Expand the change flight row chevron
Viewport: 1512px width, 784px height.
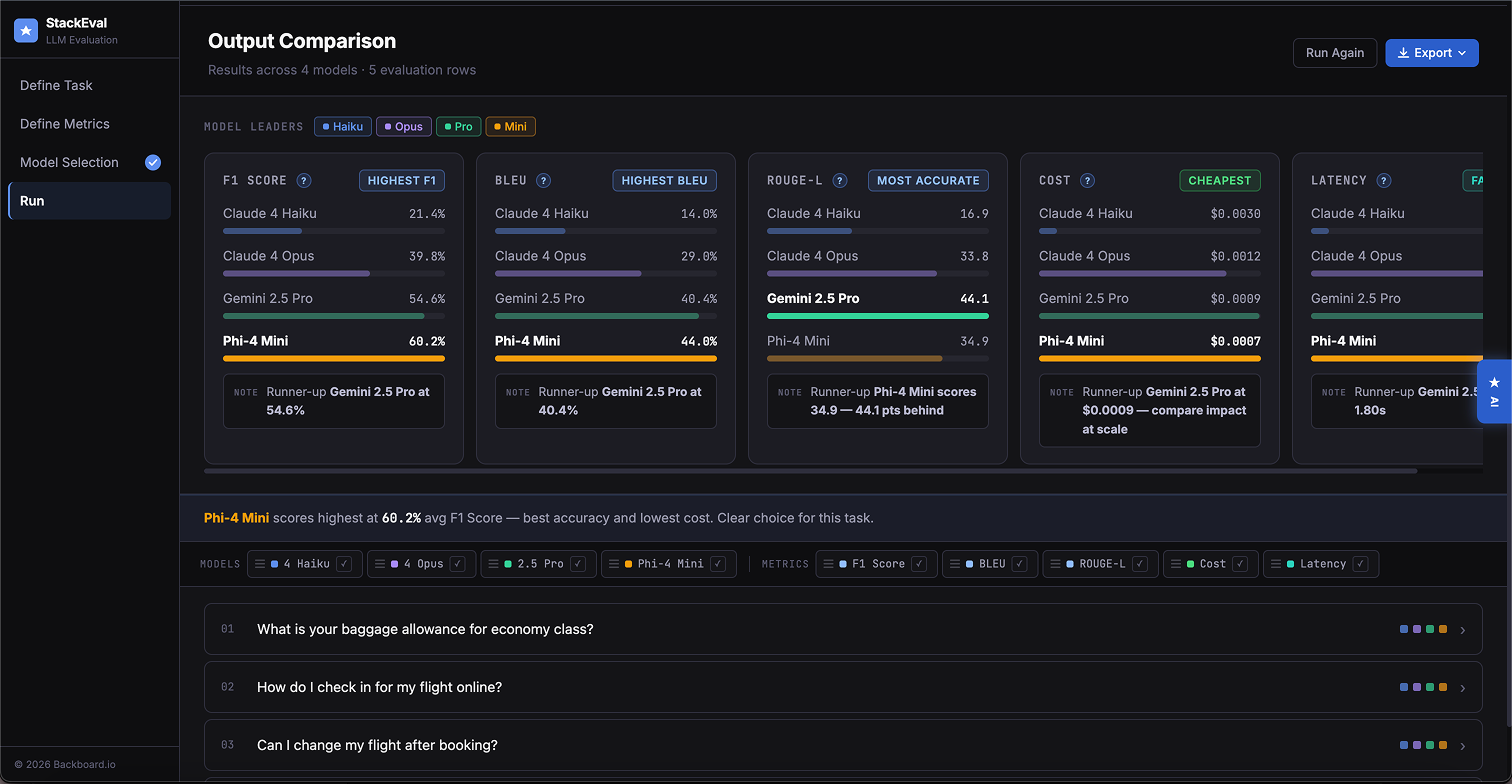(x=1463, y=746)
